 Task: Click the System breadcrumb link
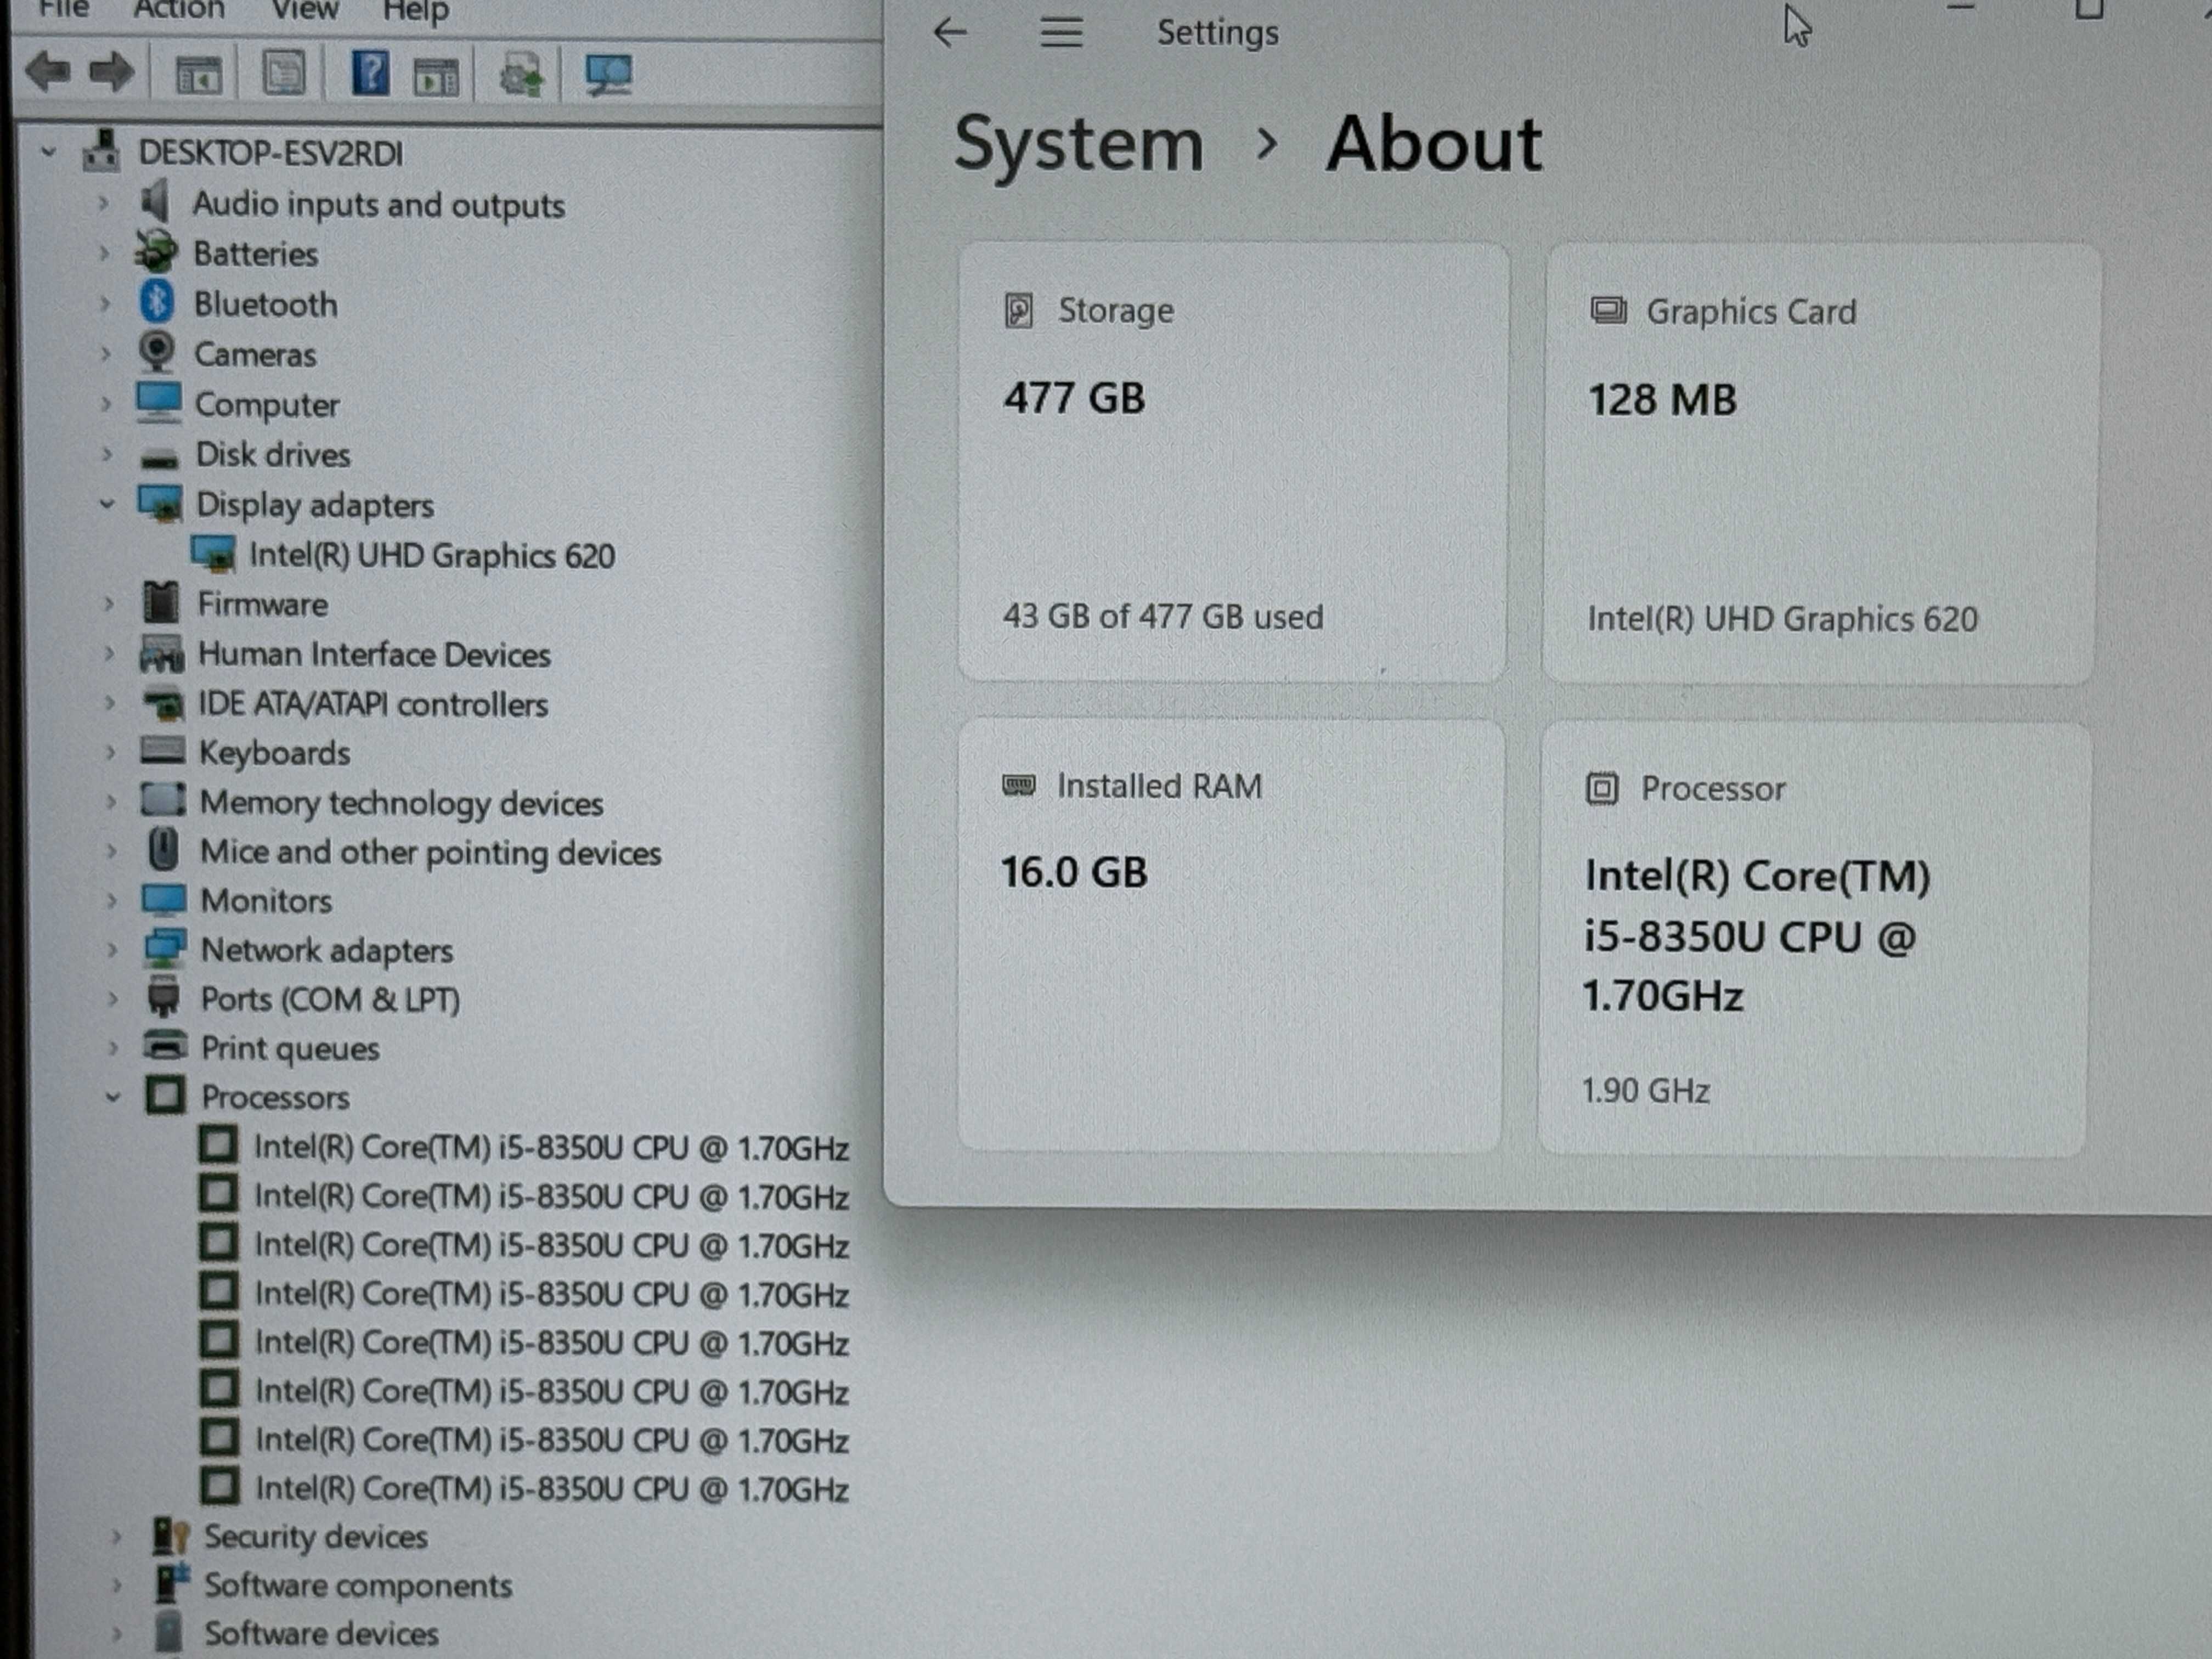[1079, 144]
